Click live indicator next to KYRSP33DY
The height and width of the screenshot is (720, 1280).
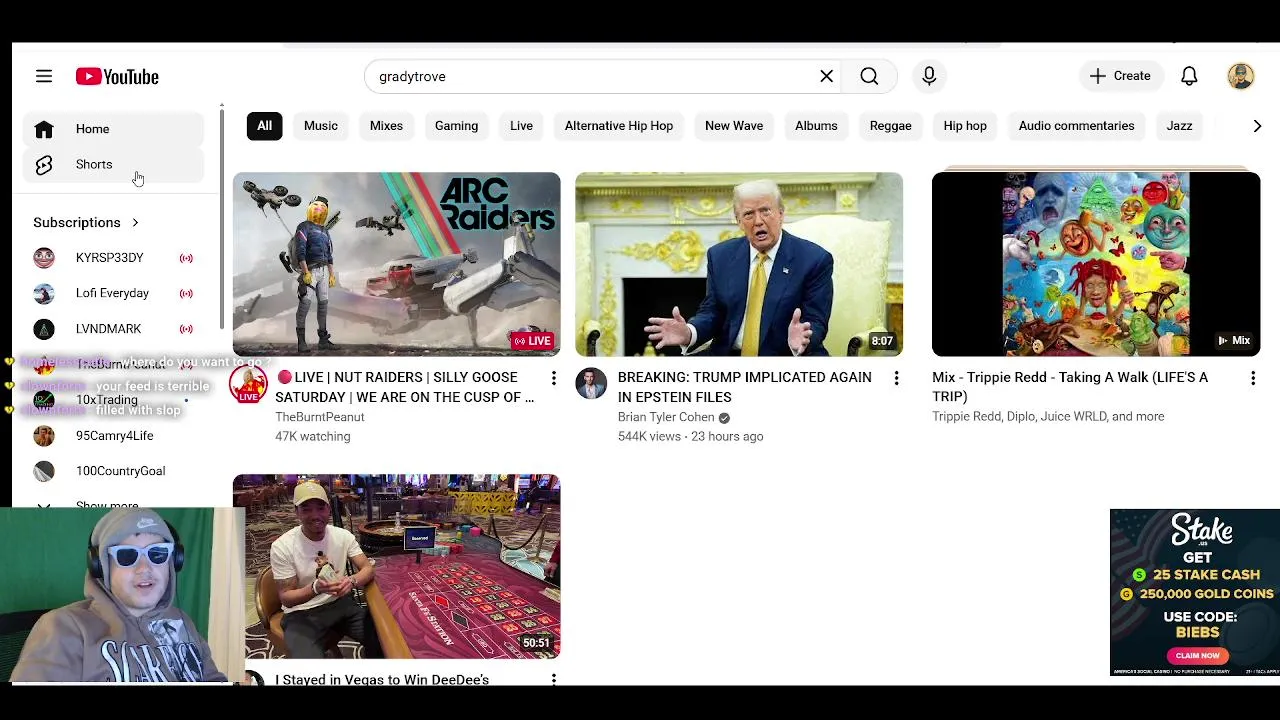pyautogui.click(x=186, y=258)
